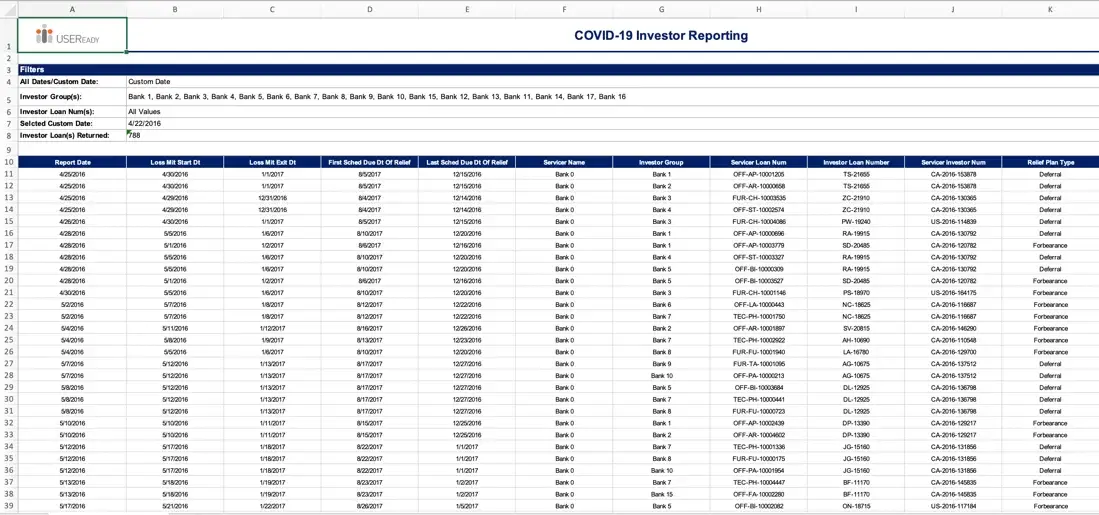The height and width of the screenshot is (515, 1099).
Task: Select column header E
Action: pyautogui.click(x=467, y=9)
